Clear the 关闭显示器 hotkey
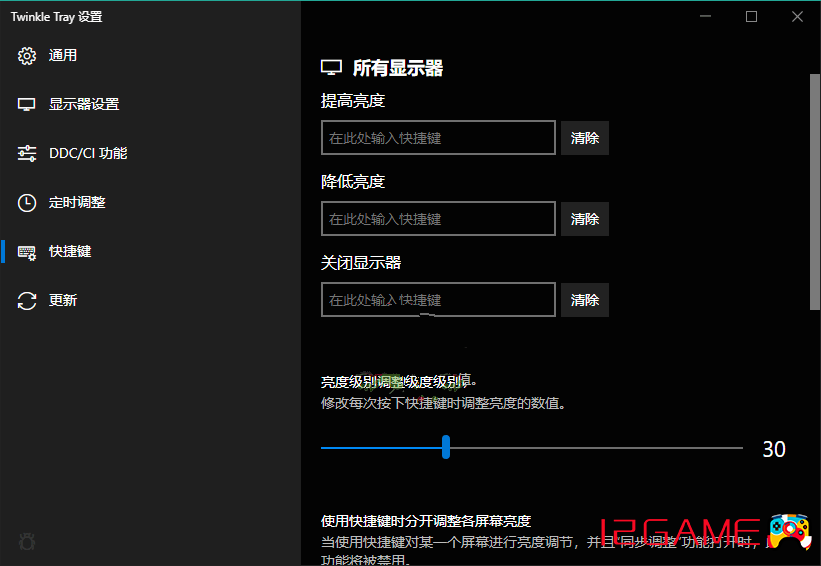The width and height of the screenshot is (821, 566). point(584,300)
